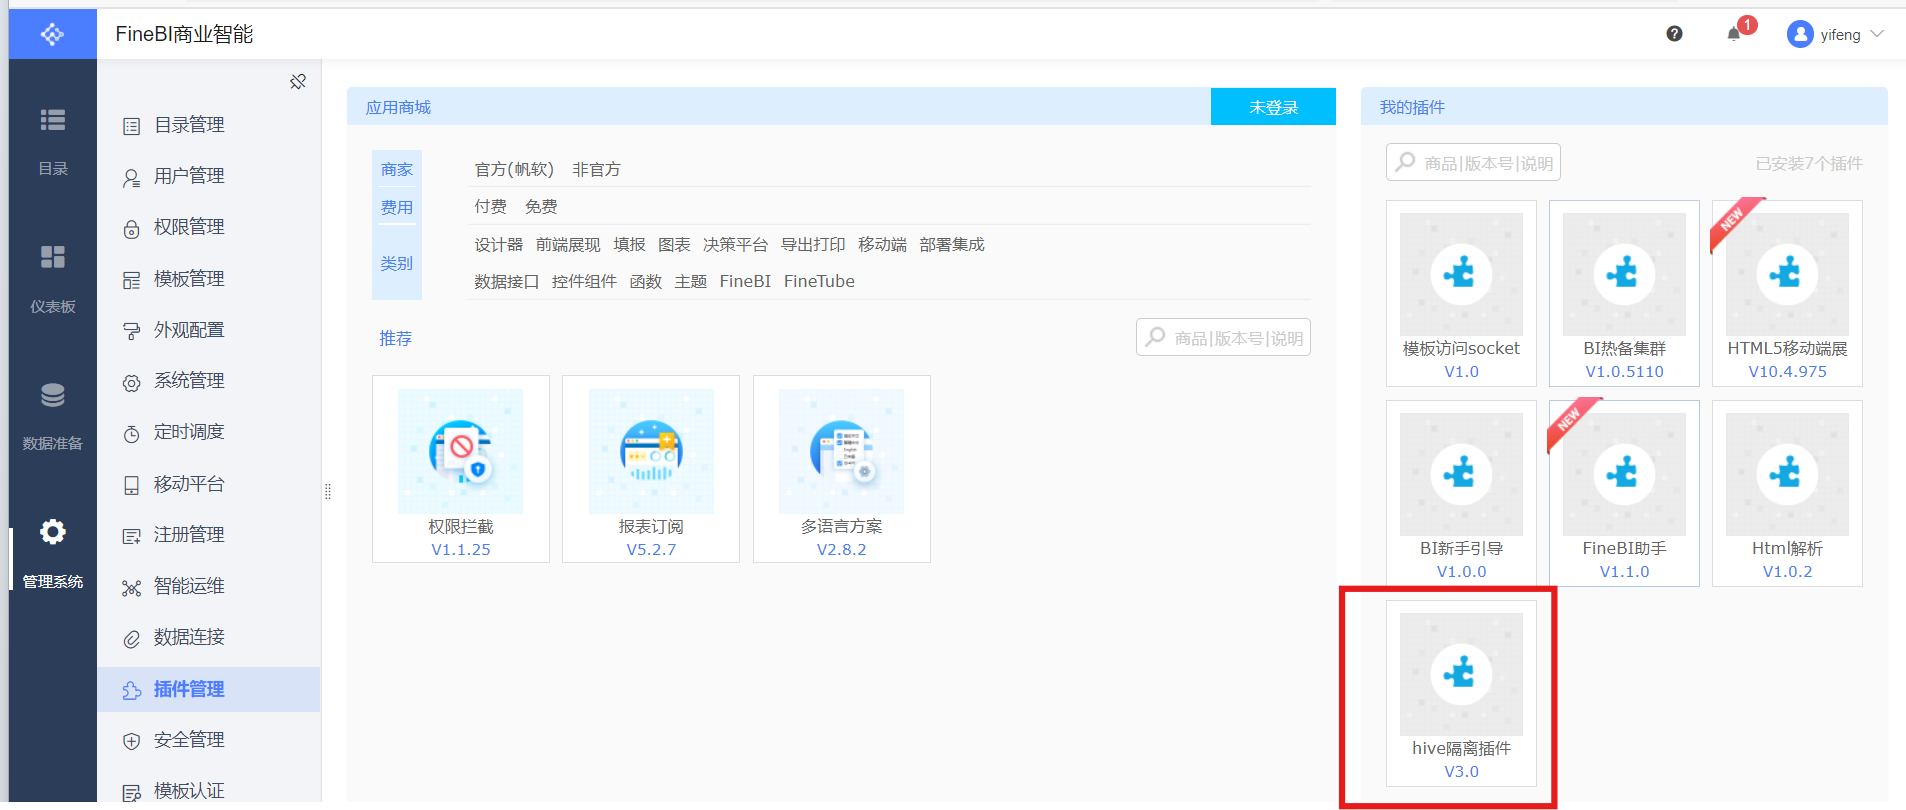Viewport: 1906px width, 810px height.
Task: Select the 控件组件 category
Action: pos(584,281)
